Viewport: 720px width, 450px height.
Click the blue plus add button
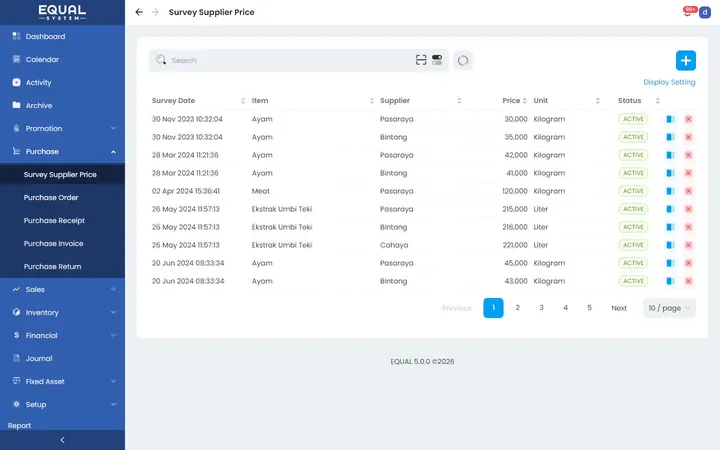pyautogui.click(x=686, y=61)
